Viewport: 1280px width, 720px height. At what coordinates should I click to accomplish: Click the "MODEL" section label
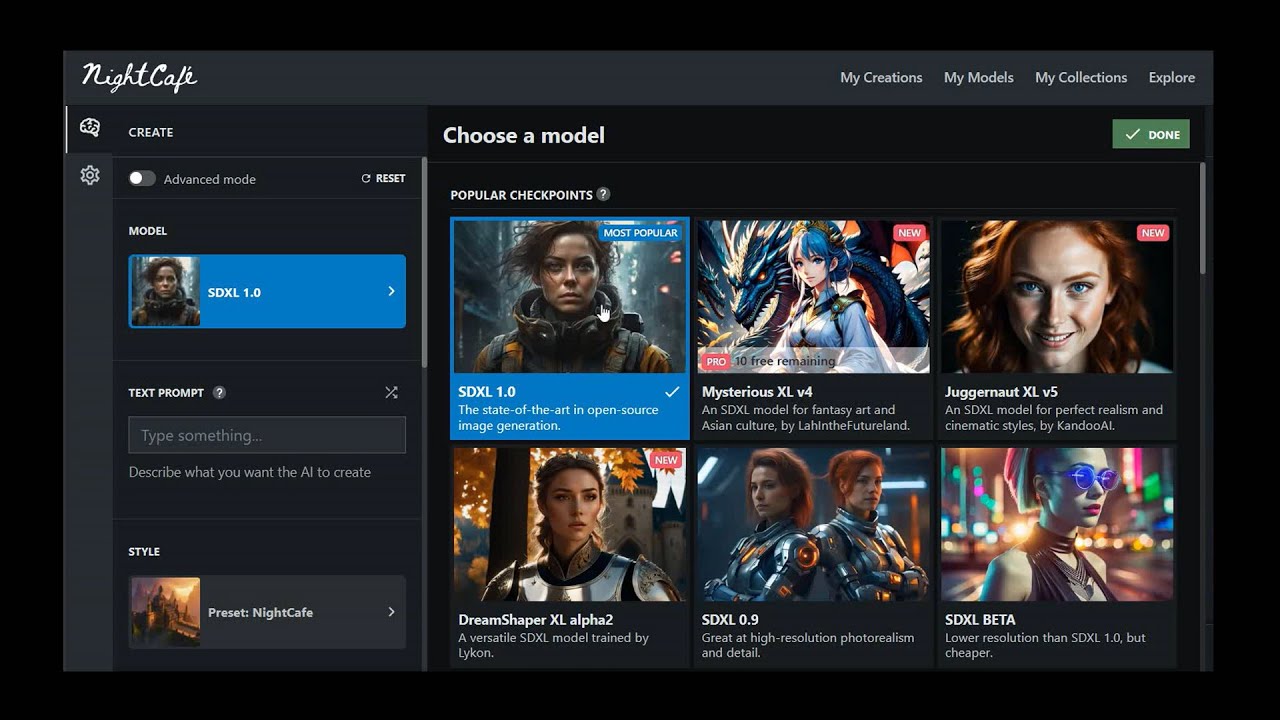point(148,231)
